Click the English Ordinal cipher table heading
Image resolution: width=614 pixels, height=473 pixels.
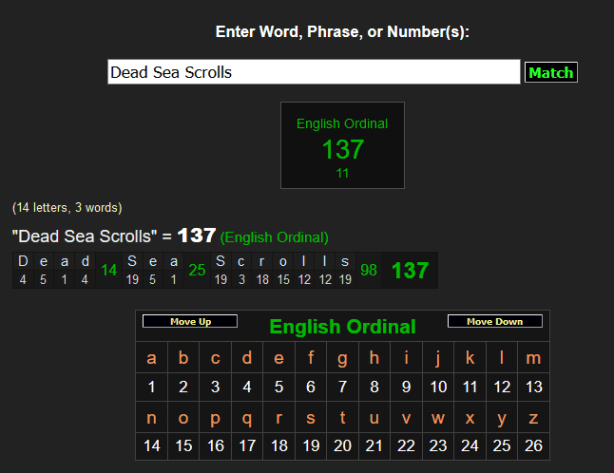pyautogui.click(x=342, y=327)
